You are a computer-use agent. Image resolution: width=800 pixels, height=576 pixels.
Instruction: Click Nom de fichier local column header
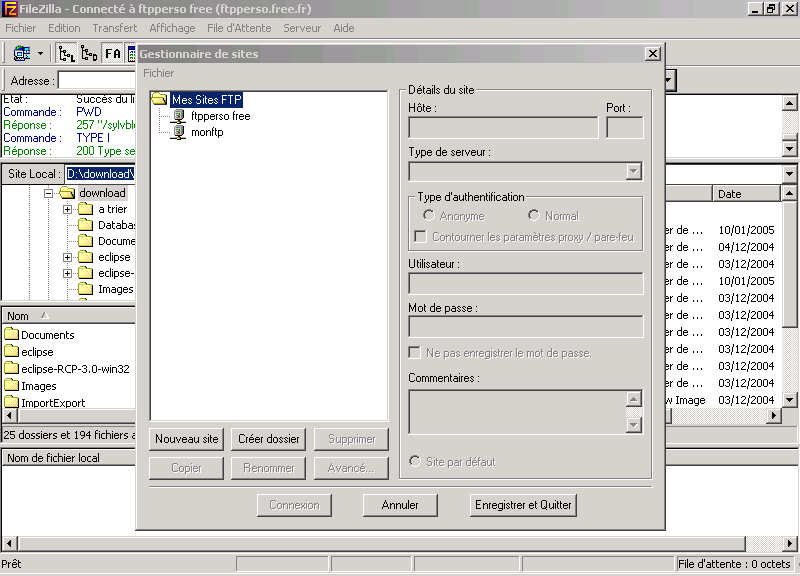click(x=69, y=458)
